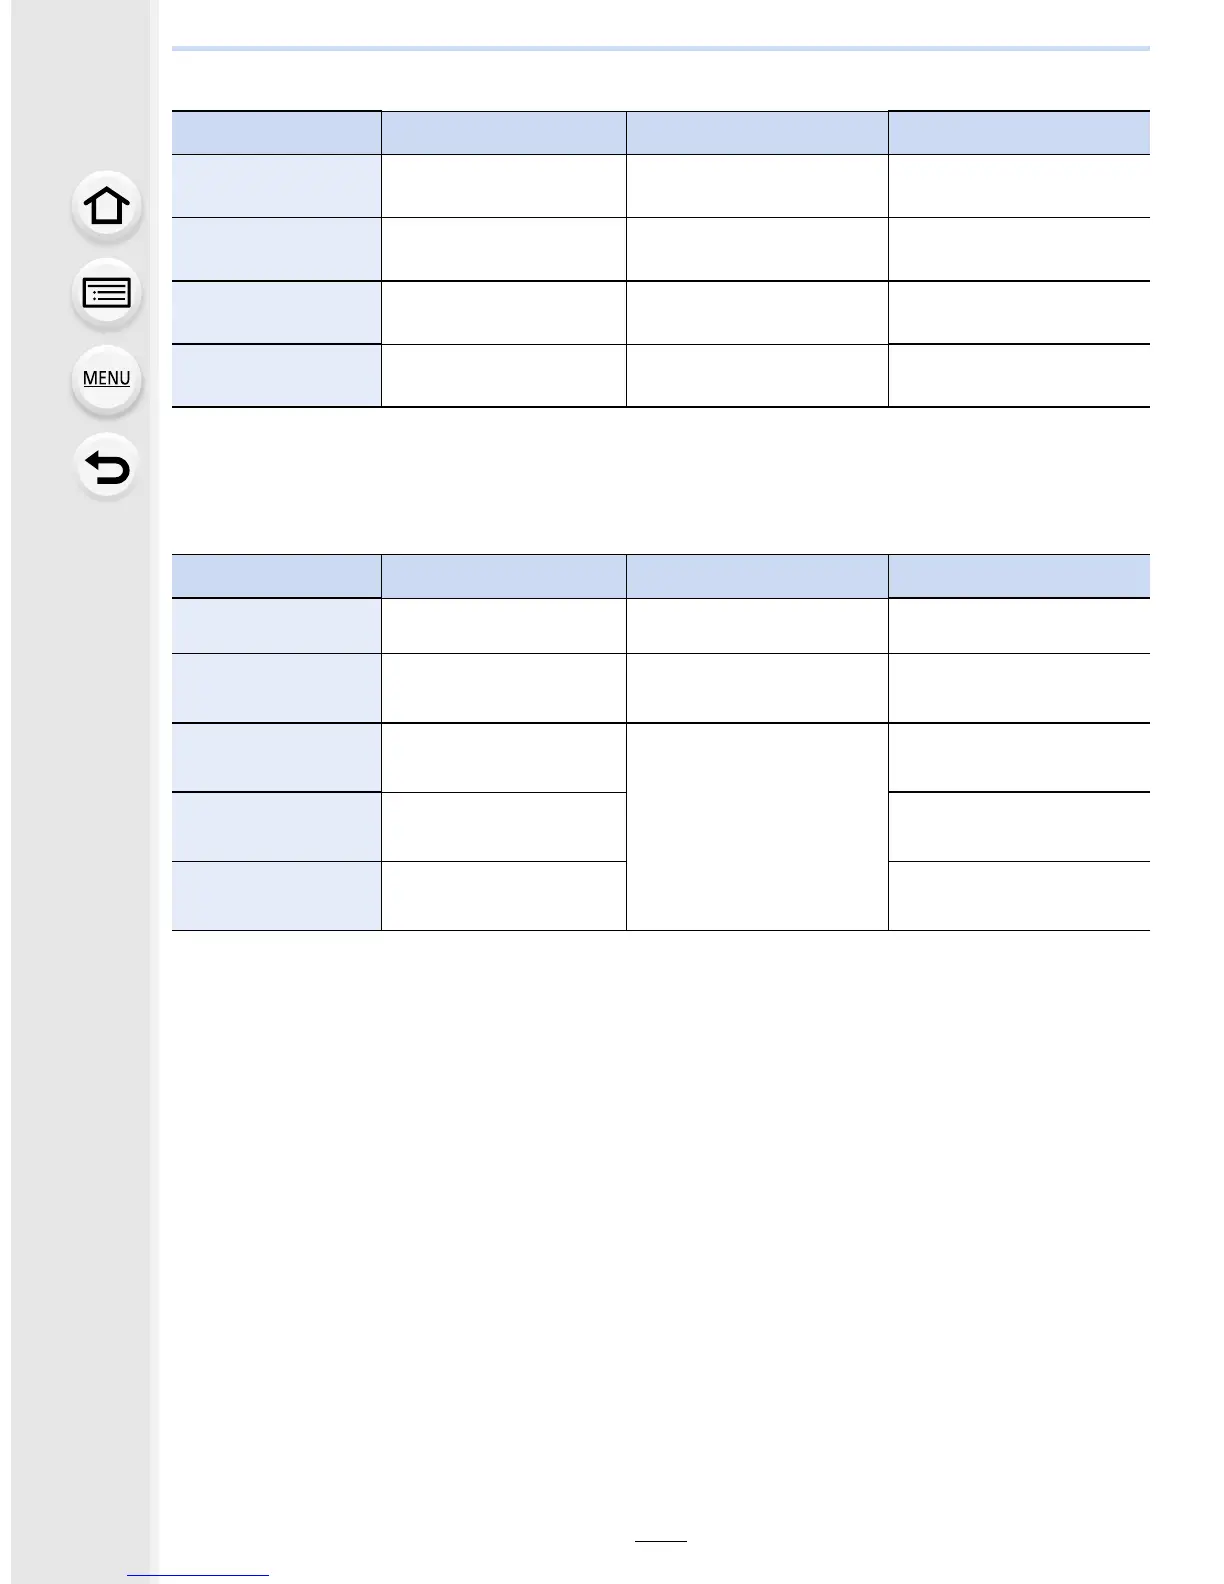
Task: Select upper table's second header cell
Action: 503,132
